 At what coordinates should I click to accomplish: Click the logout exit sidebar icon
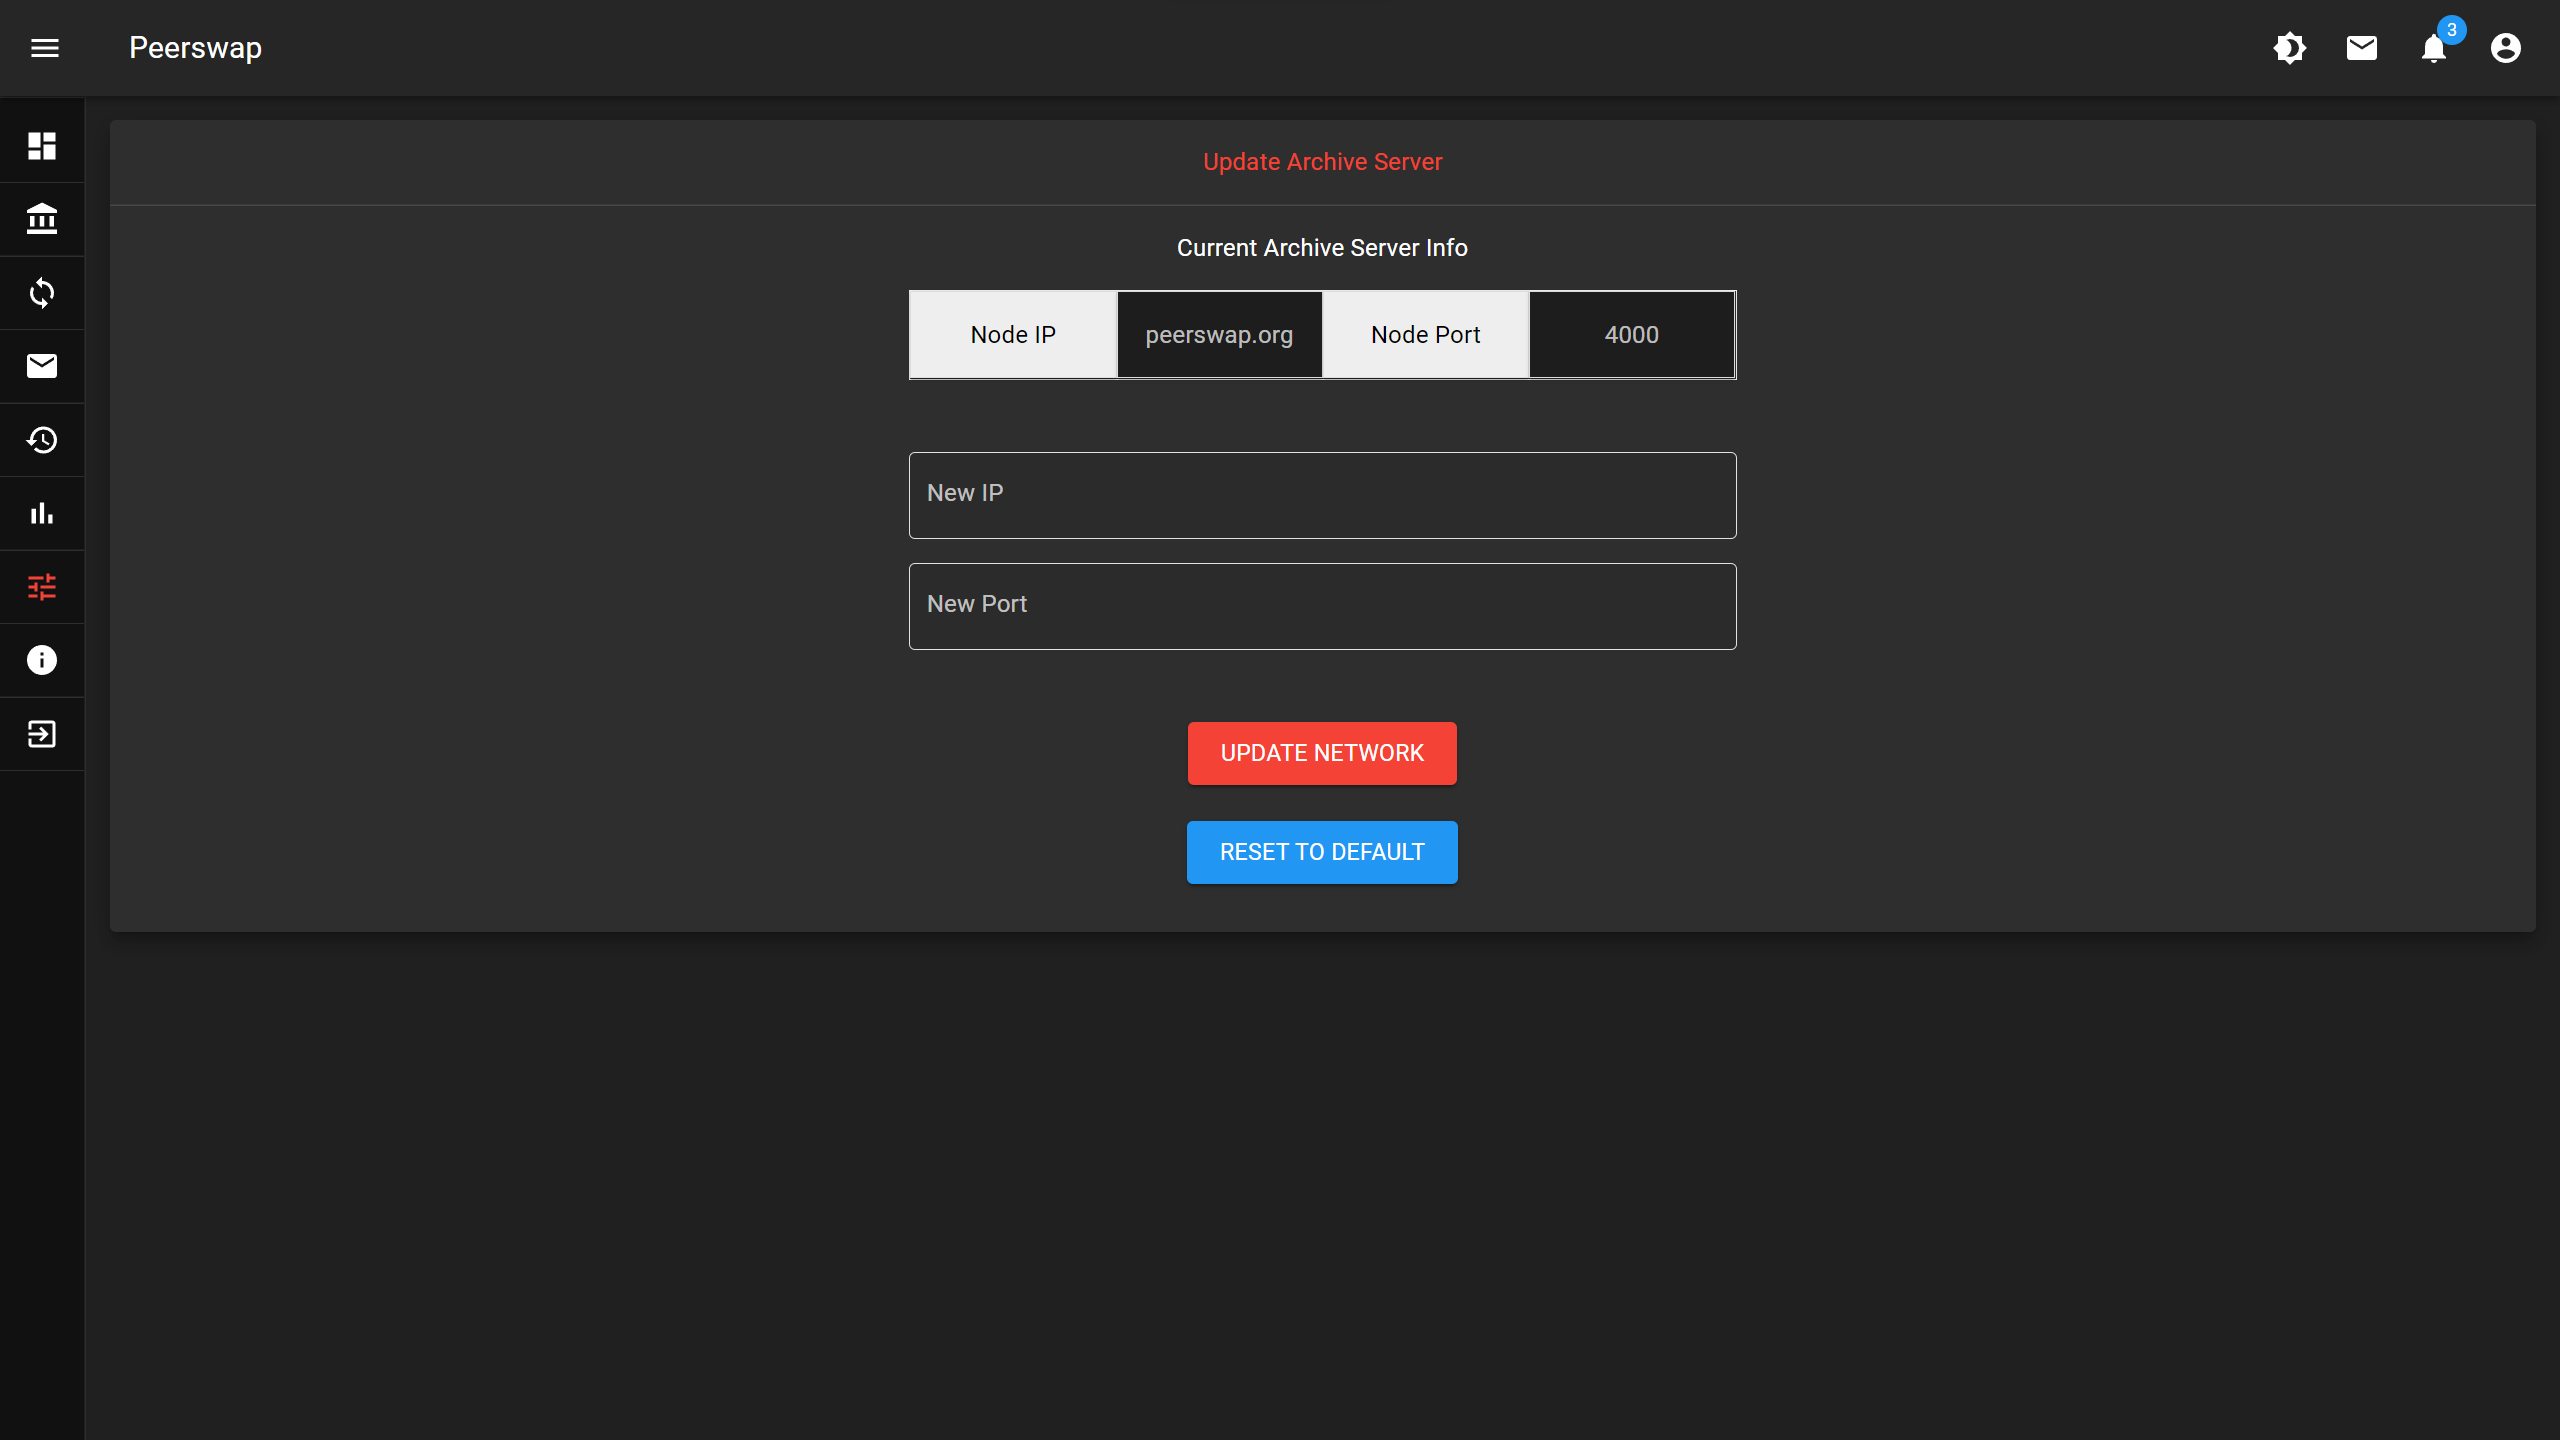[42, 734]
